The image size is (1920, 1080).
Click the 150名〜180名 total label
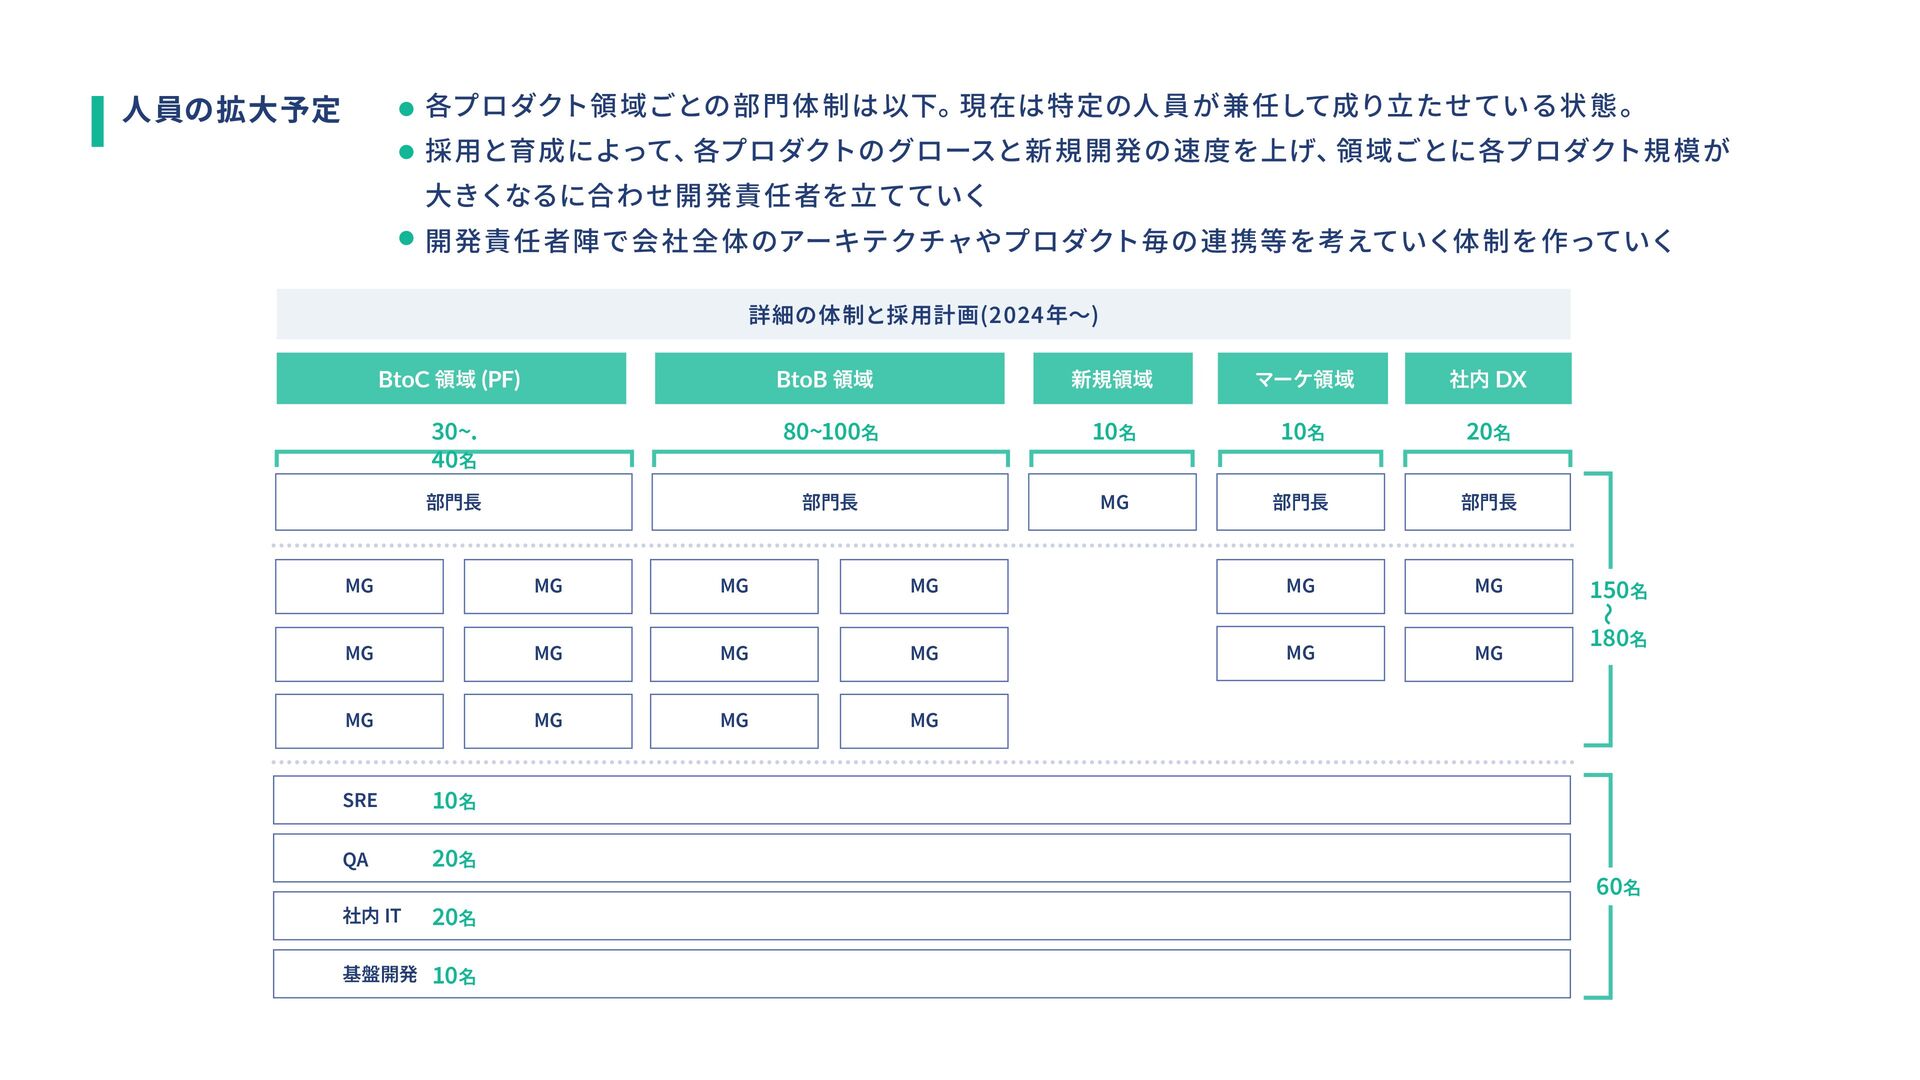click(x=1618, y=614)
